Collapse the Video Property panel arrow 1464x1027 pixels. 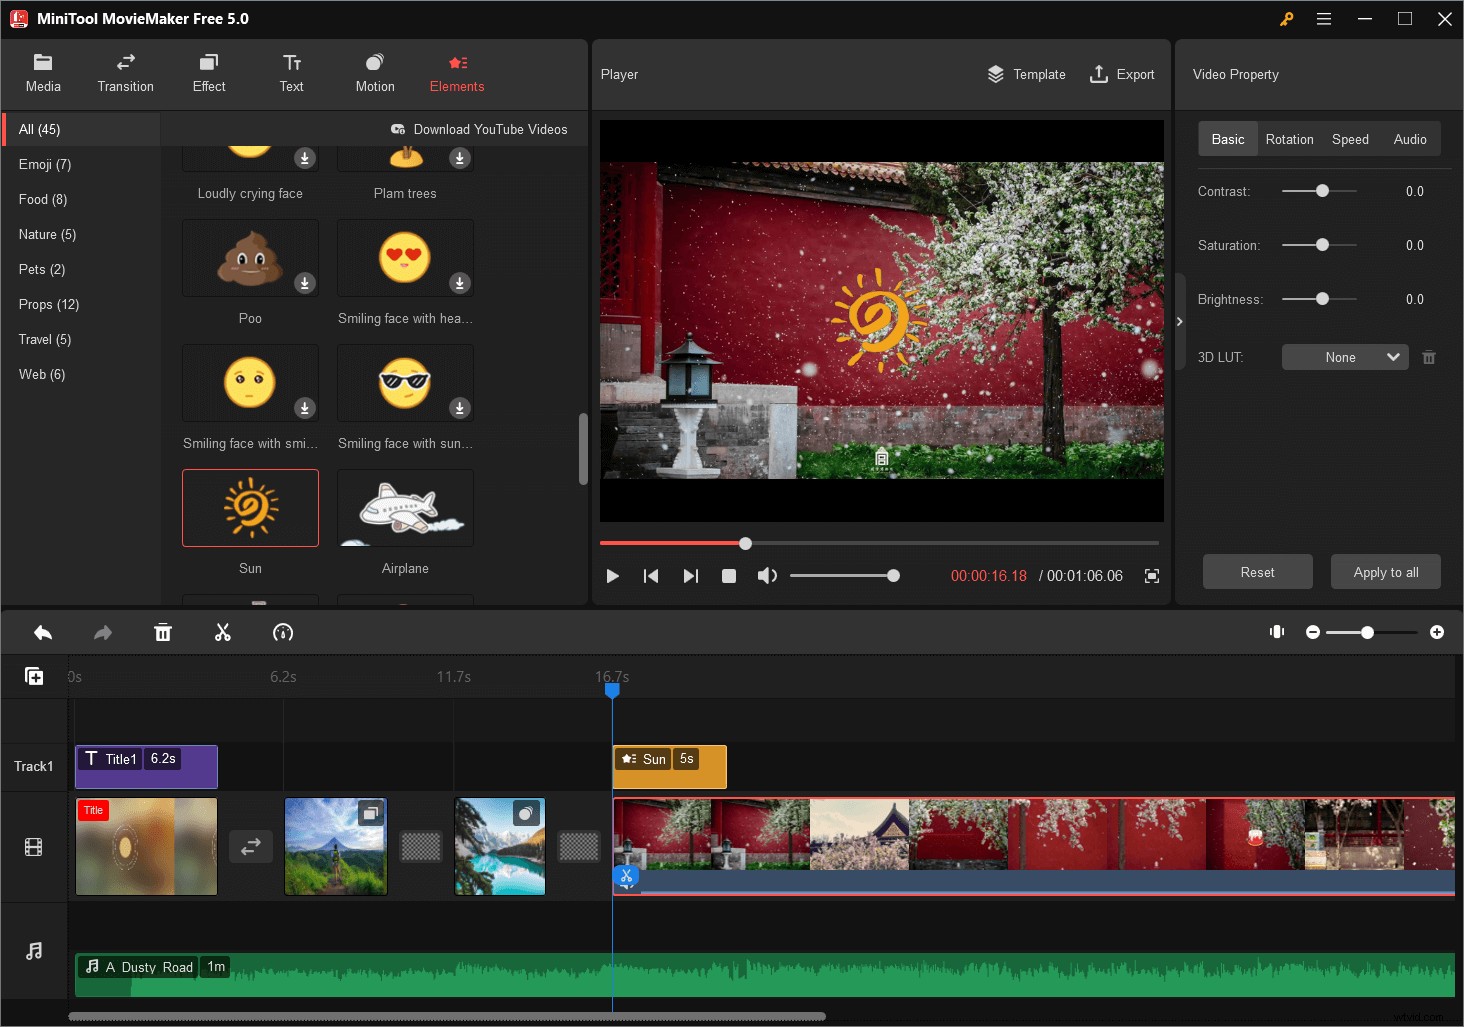pyautogui.click(x=1180, y=321)
